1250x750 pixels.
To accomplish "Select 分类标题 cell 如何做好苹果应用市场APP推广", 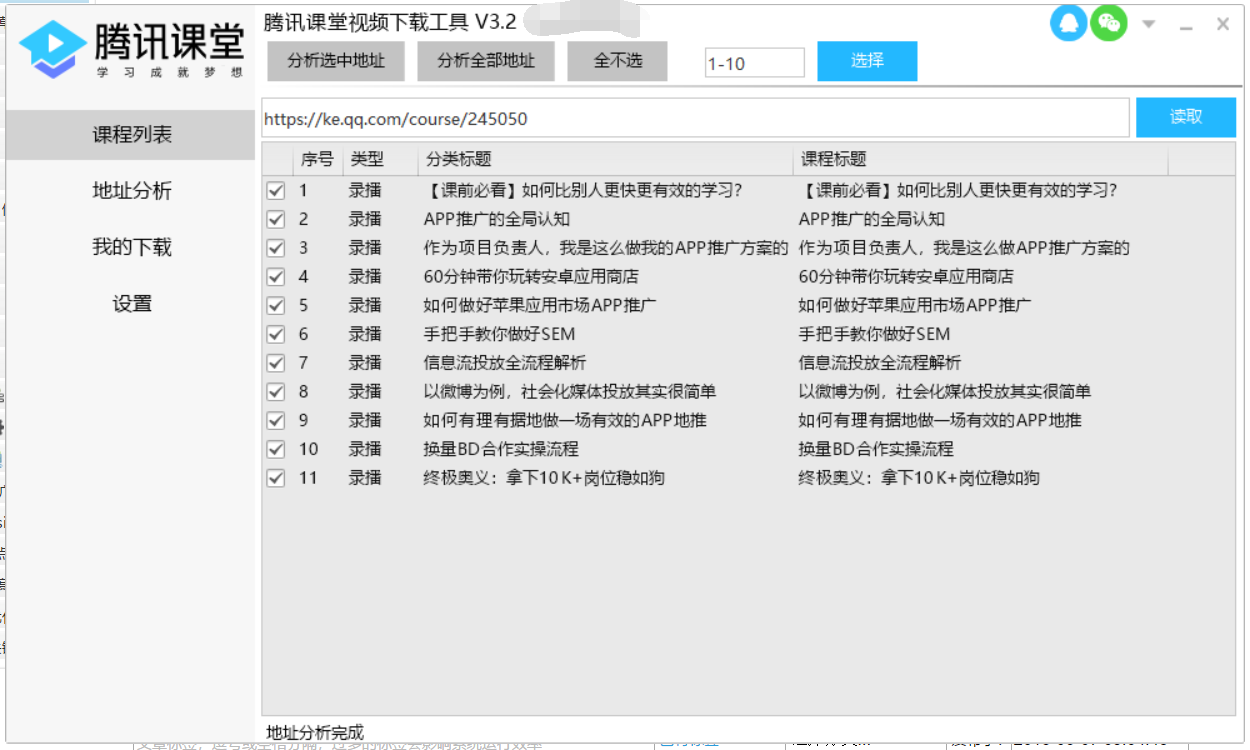I will 539,306.
